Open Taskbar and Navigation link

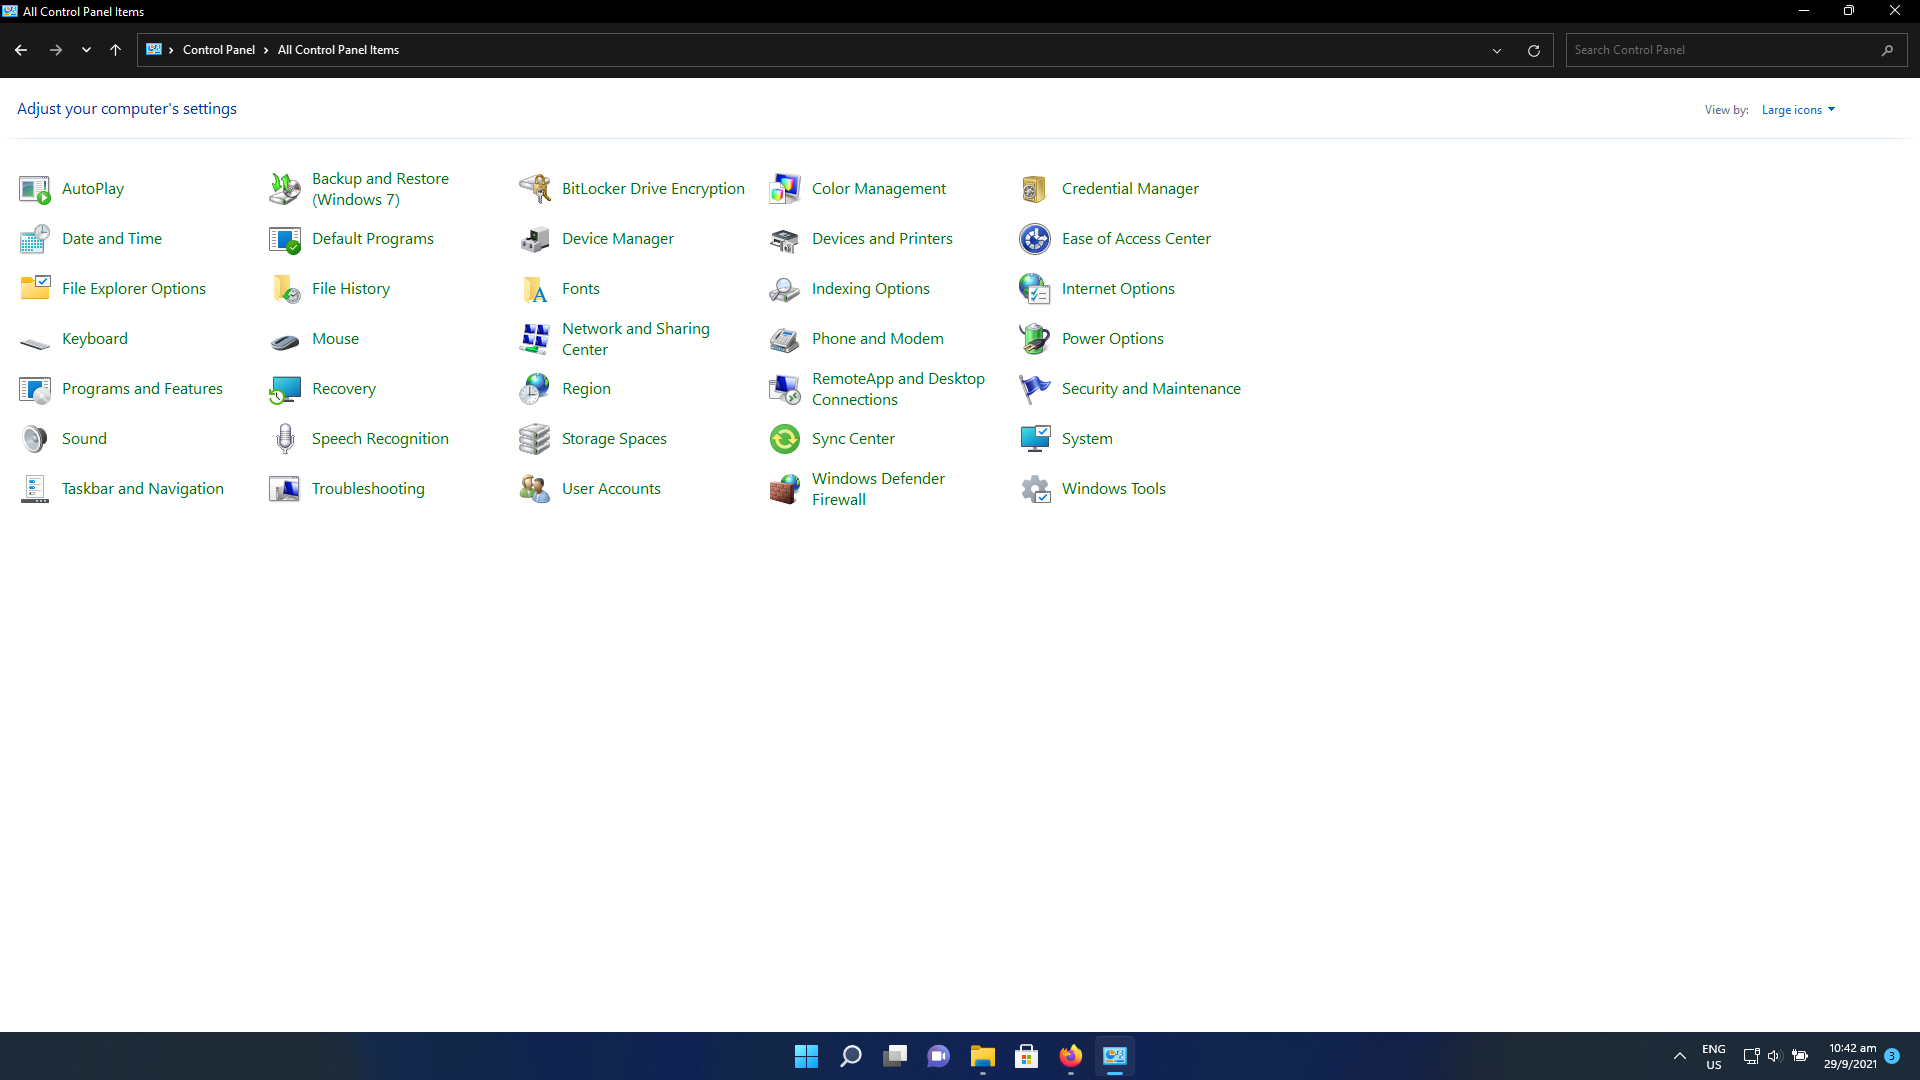pyautogui.click(x=143, y=489)
